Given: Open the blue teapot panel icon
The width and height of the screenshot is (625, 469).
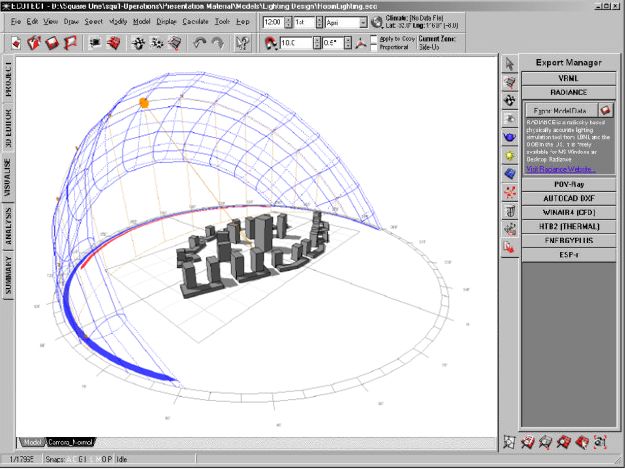Looking at the screenshot, I should coord(510,137).
